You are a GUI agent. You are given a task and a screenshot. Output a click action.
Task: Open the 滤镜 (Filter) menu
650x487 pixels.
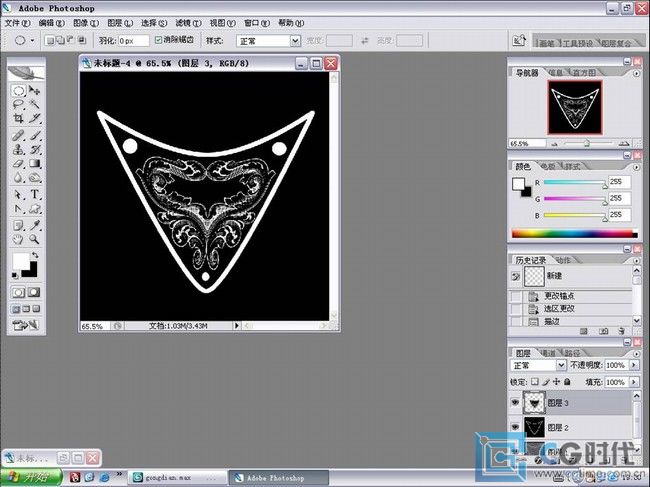(x=188, y=23)
